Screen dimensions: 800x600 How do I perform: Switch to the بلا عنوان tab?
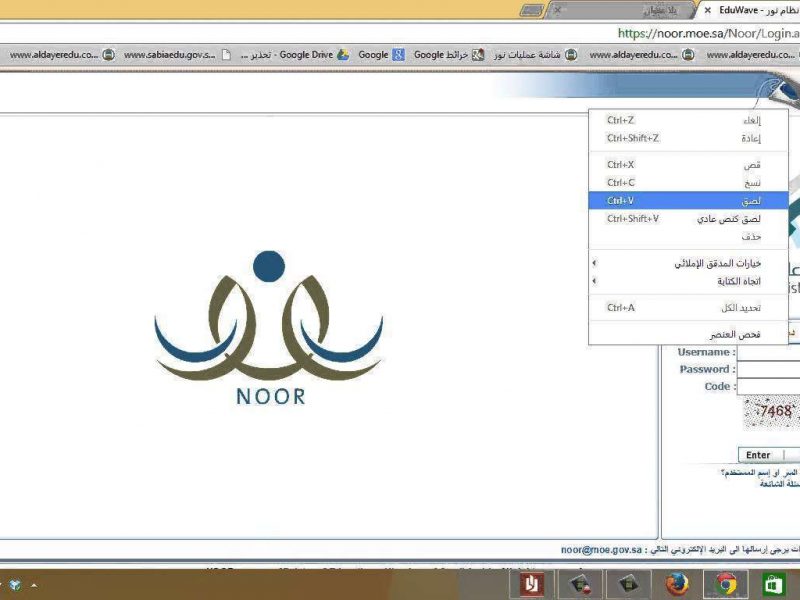tap(622, 10)
